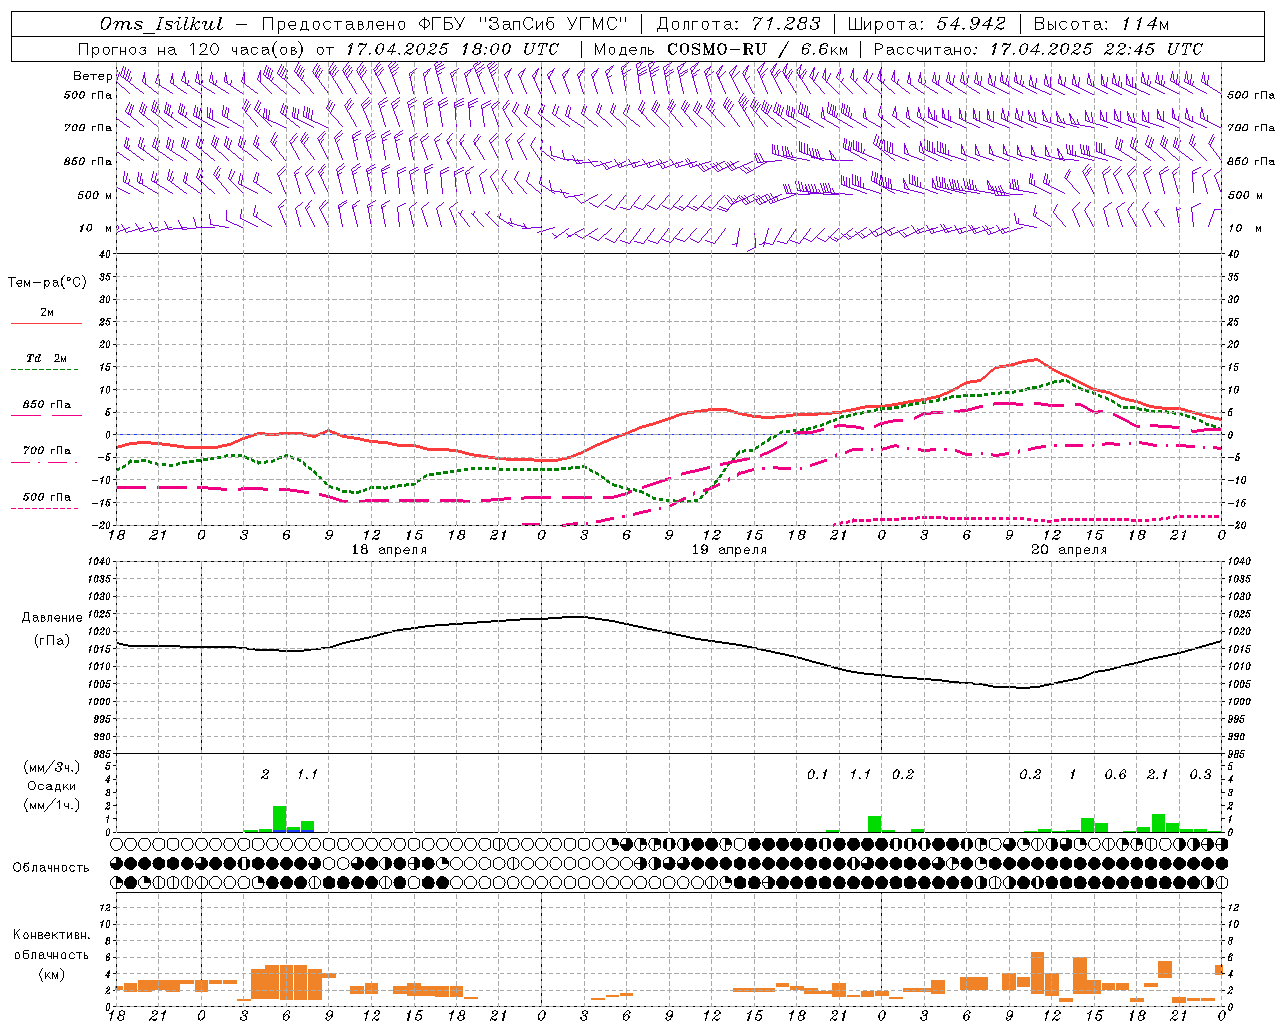
Task: Click the Давление panel label
Action: (52, 618)
